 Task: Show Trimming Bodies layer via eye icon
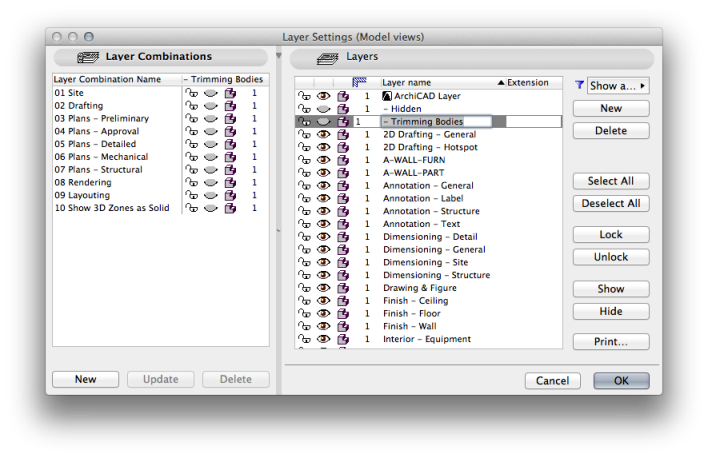pyautogui.click(x=323, y=122)
